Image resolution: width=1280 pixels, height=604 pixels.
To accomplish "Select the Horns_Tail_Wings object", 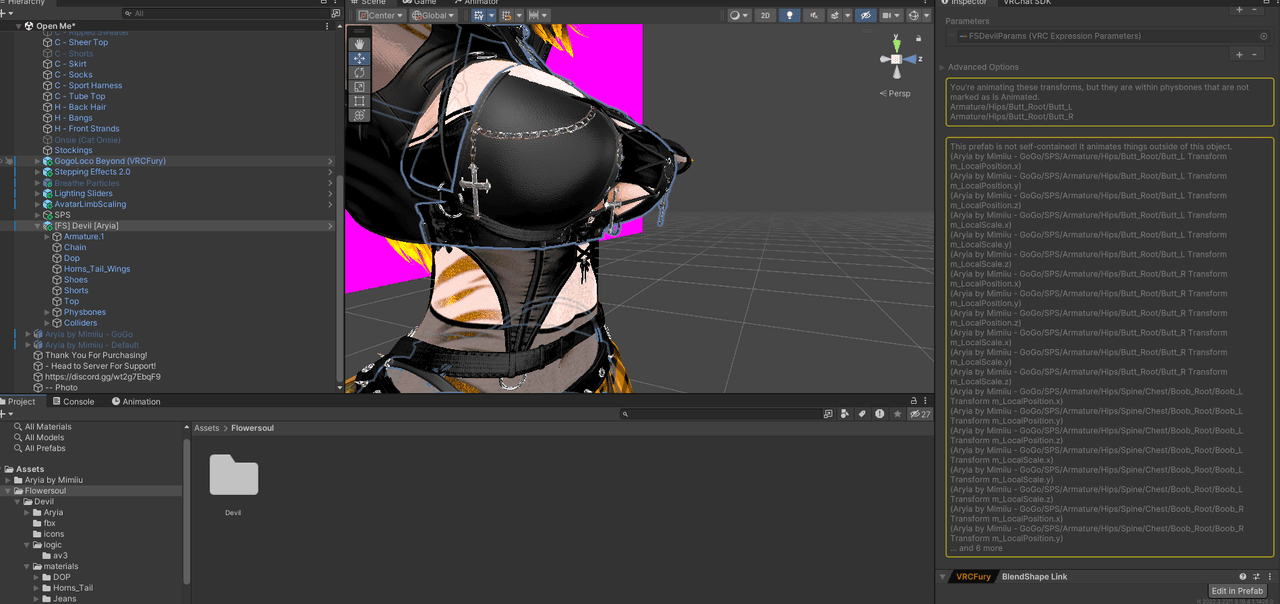I will [x=97, y=269].
